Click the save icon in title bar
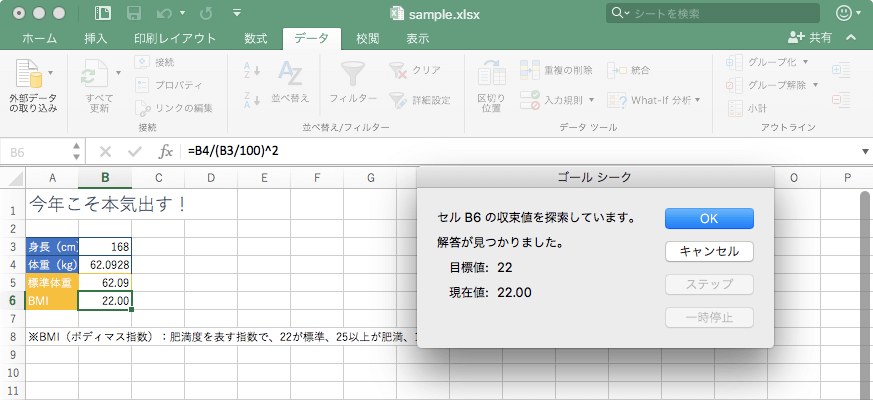Screen dimensions: 873x400 click(x=131, y=14)
